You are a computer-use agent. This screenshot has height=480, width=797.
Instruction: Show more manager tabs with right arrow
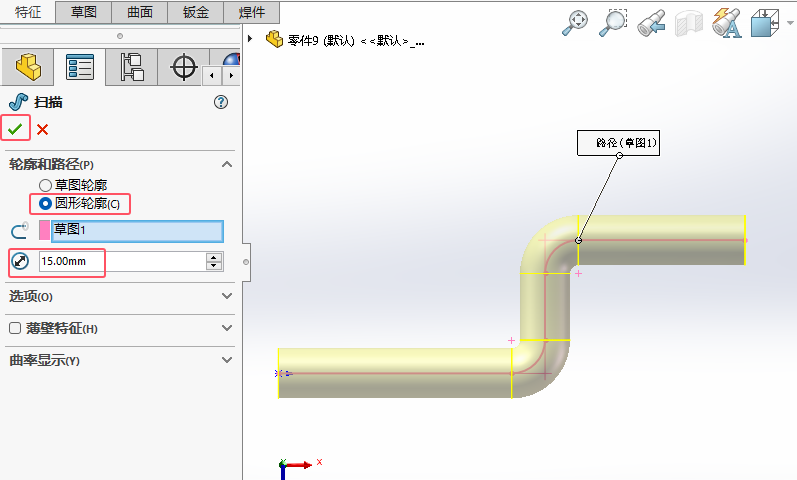231,76
